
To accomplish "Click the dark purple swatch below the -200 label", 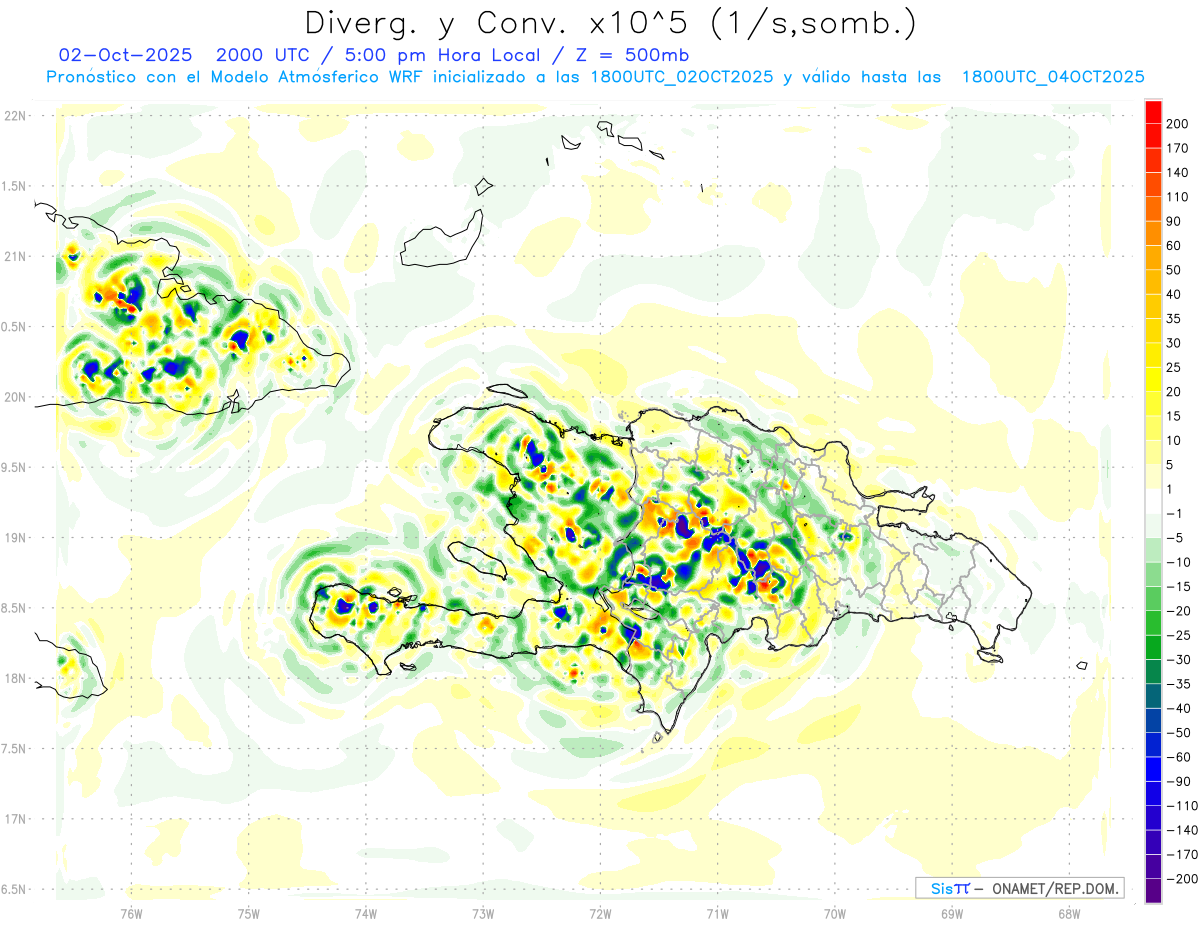I will coord(1153,891).
